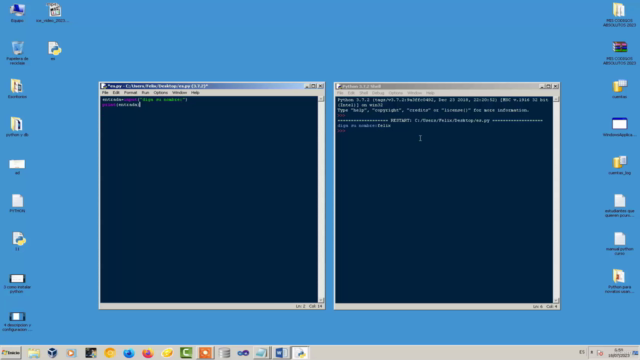Open the File menu in Python Shell window
Screen dimensions: 640x360
click(x=340, y=93)
